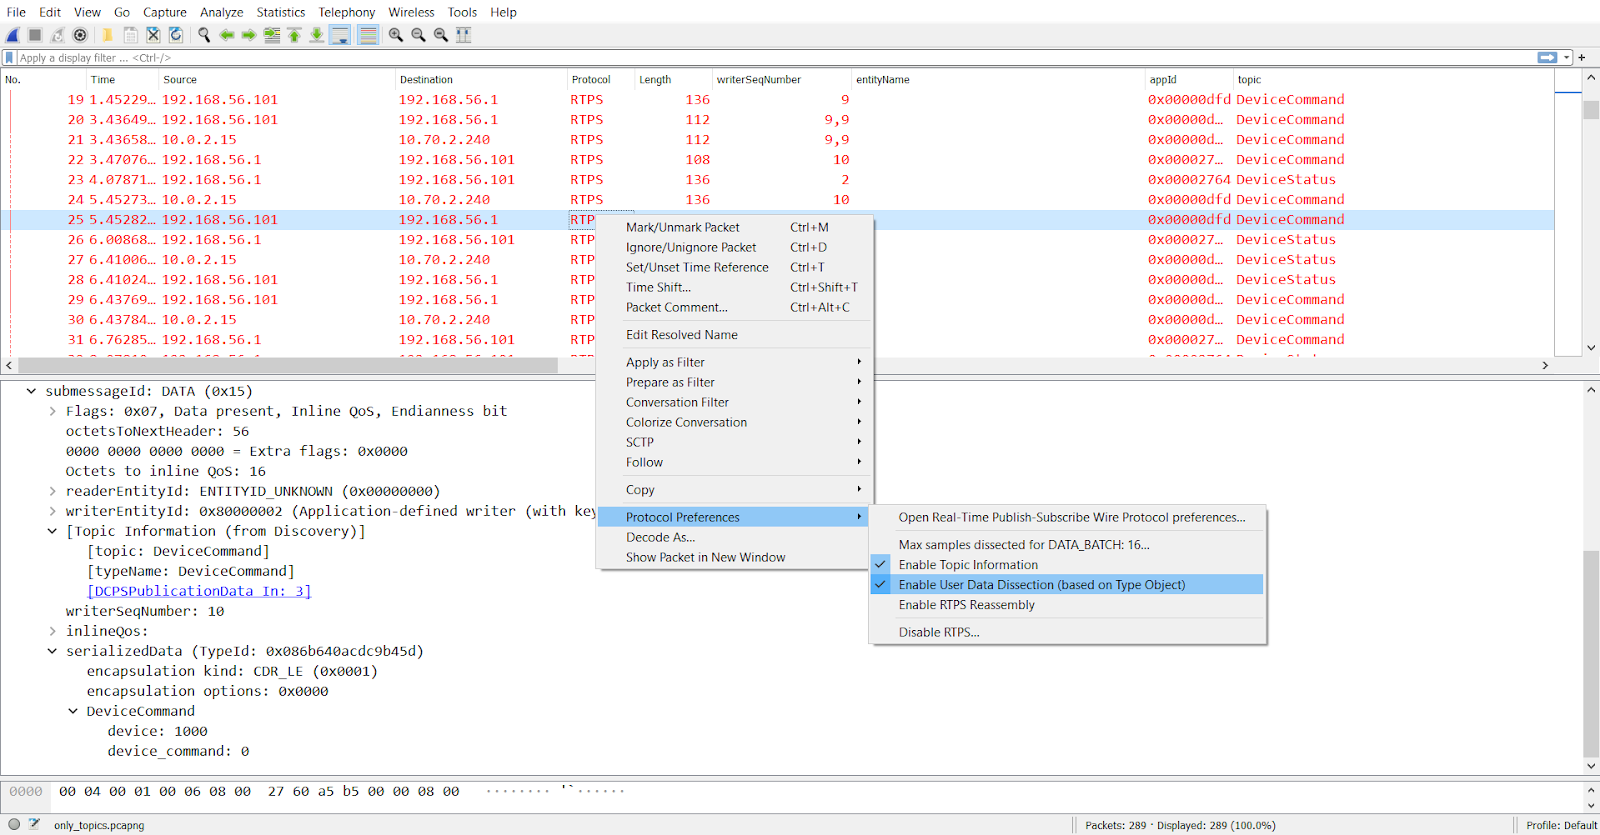Select Show Packet in New Window

click(x=705, y=557)
